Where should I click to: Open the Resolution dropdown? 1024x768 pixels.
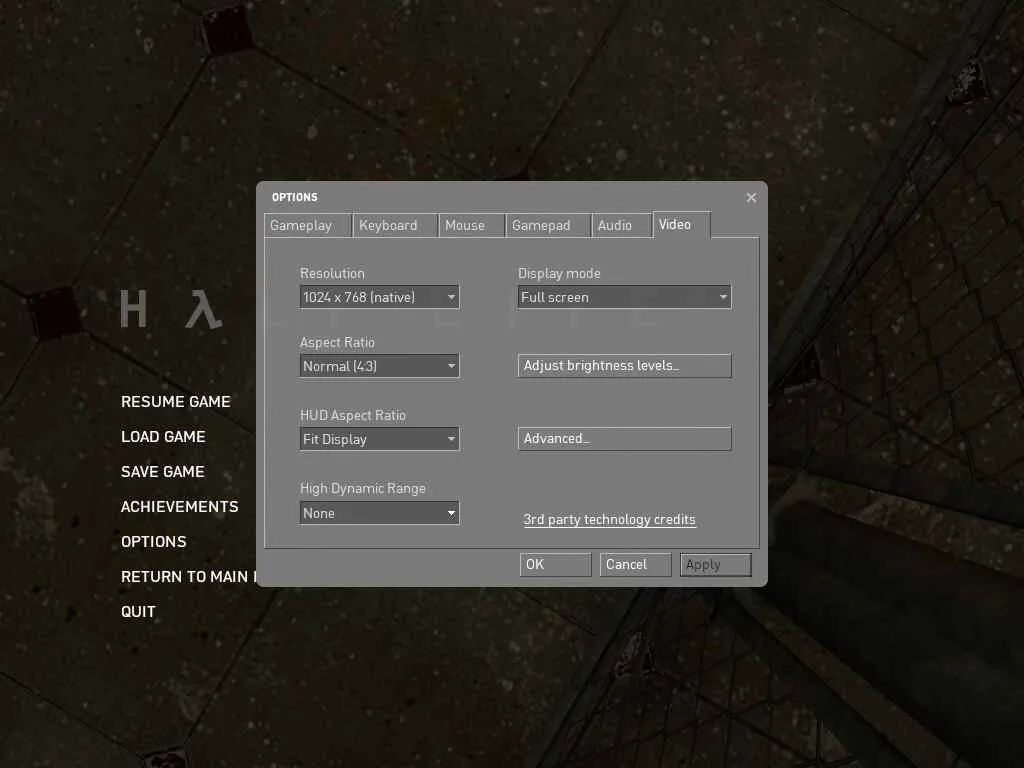click(x=379, y=297)
